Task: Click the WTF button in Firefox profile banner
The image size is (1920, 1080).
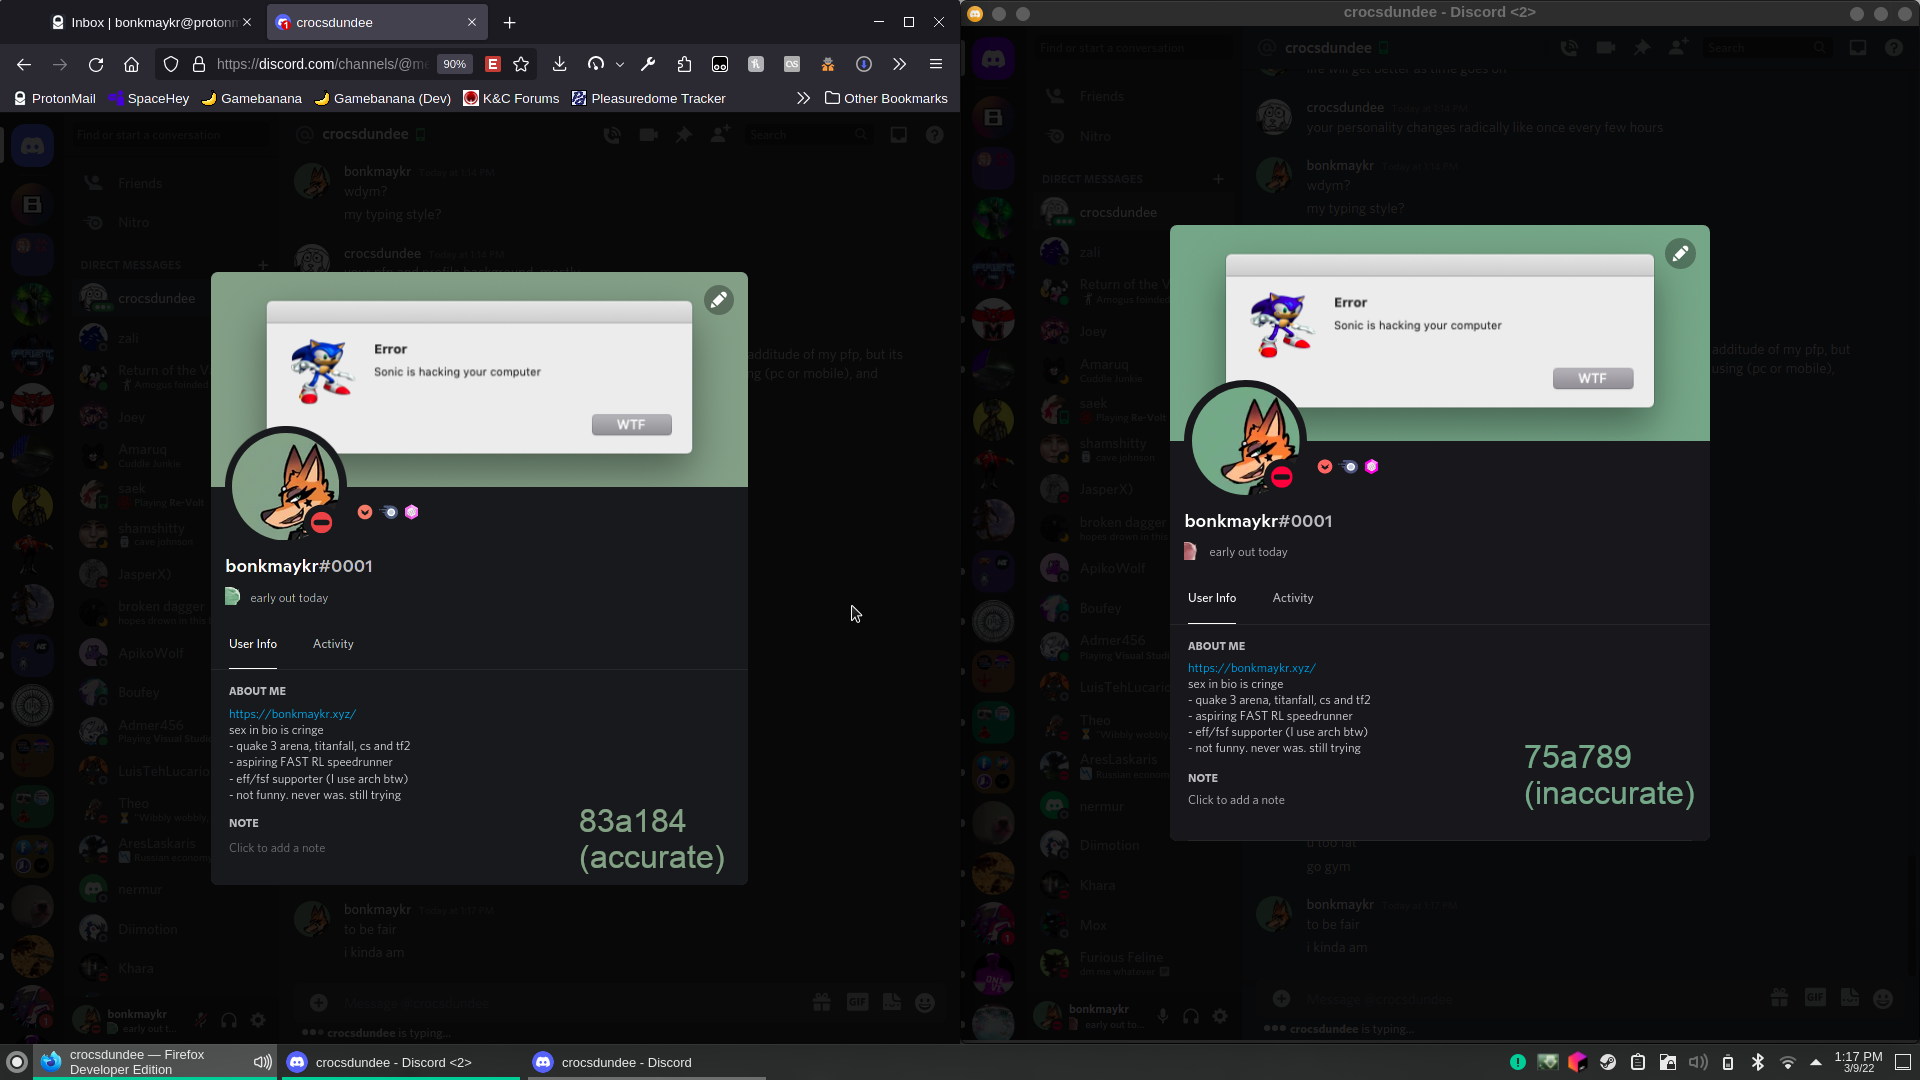Action: coord(631,425)
